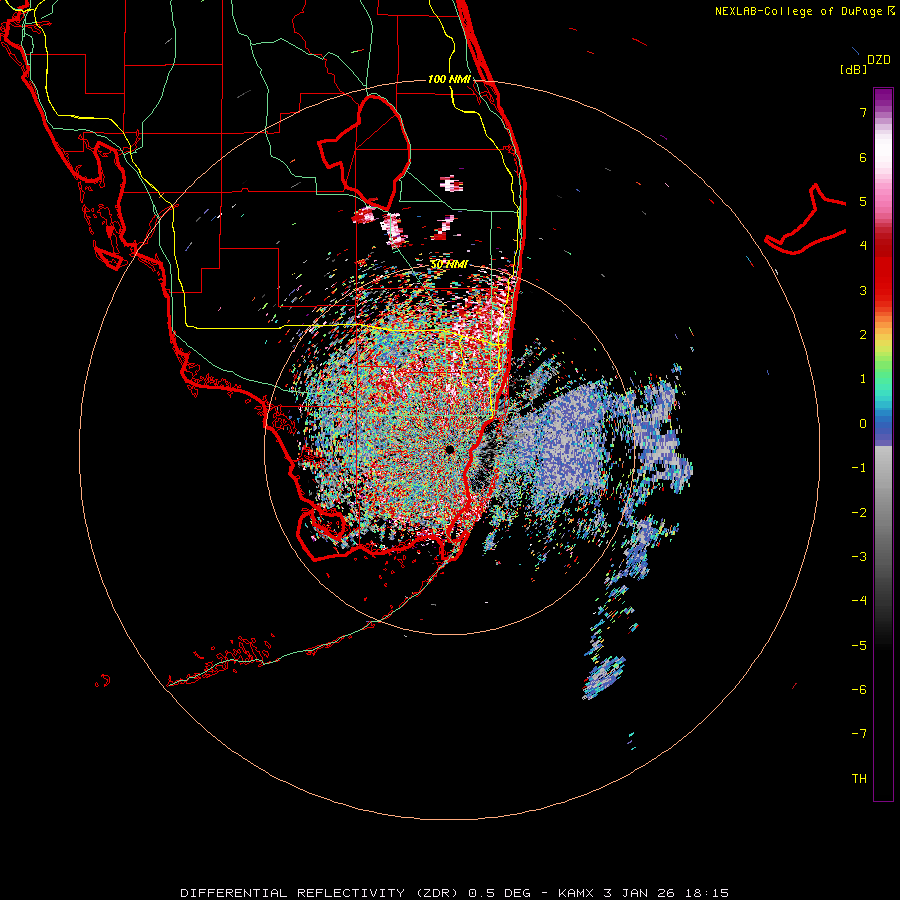Click the 0 value on the color scale

pos(863,424)
